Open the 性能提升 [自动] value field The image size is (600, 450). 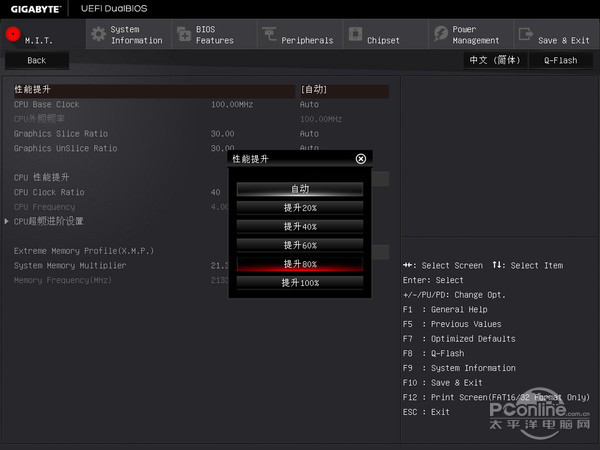(x=344, y=90)
